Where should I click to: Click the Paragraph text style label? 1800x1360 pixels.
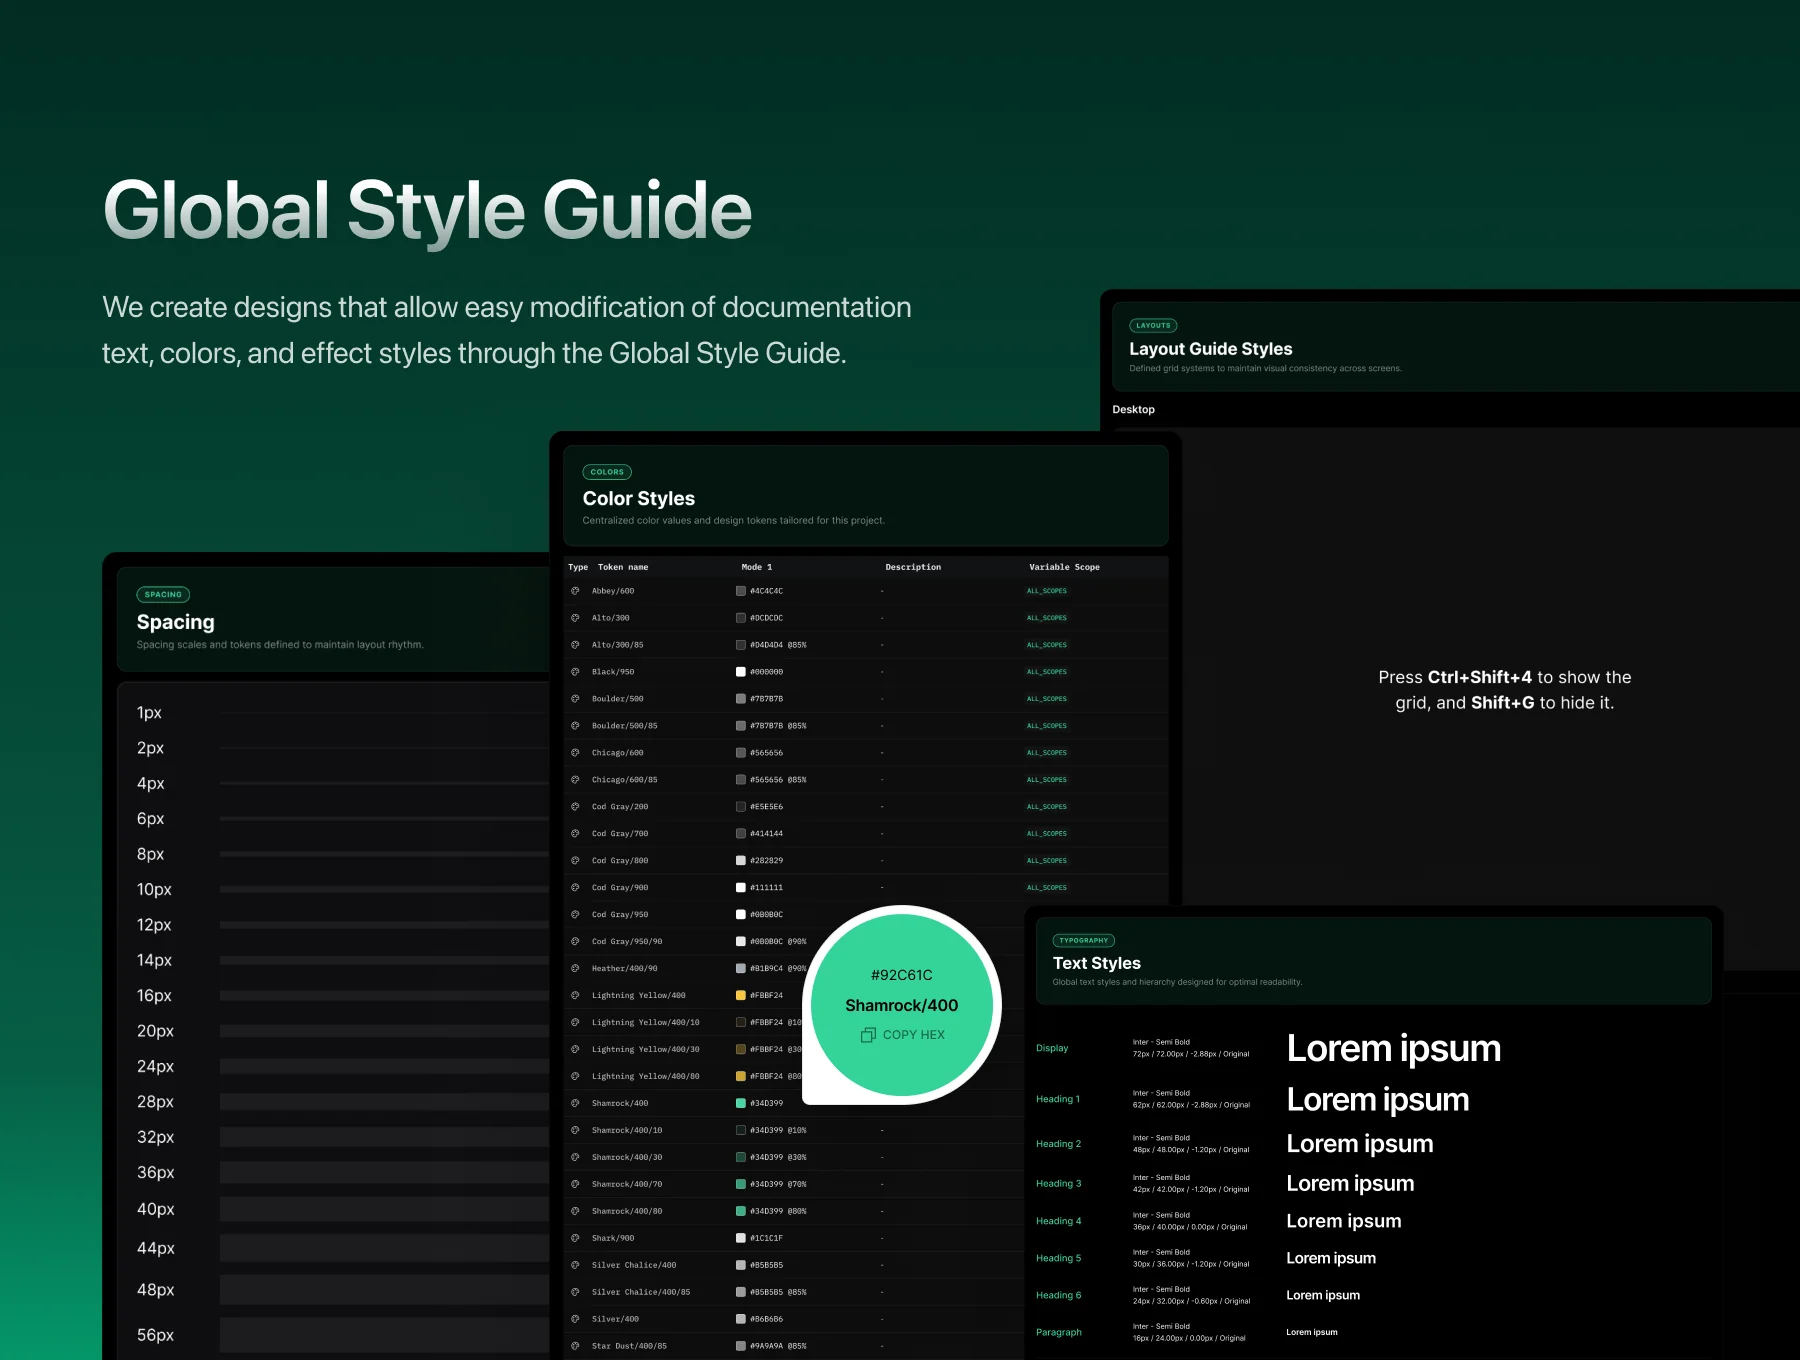tap(1059, 1333)
